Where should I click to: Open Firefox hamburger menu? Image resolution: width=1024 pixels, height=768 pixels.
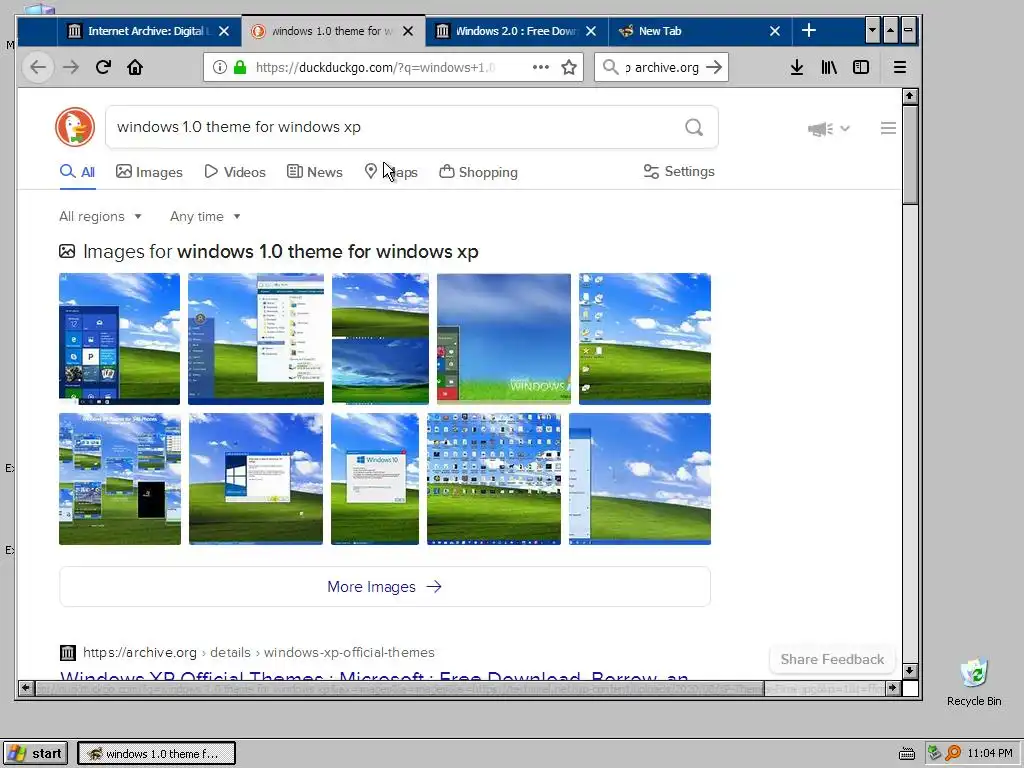(900, 67)
